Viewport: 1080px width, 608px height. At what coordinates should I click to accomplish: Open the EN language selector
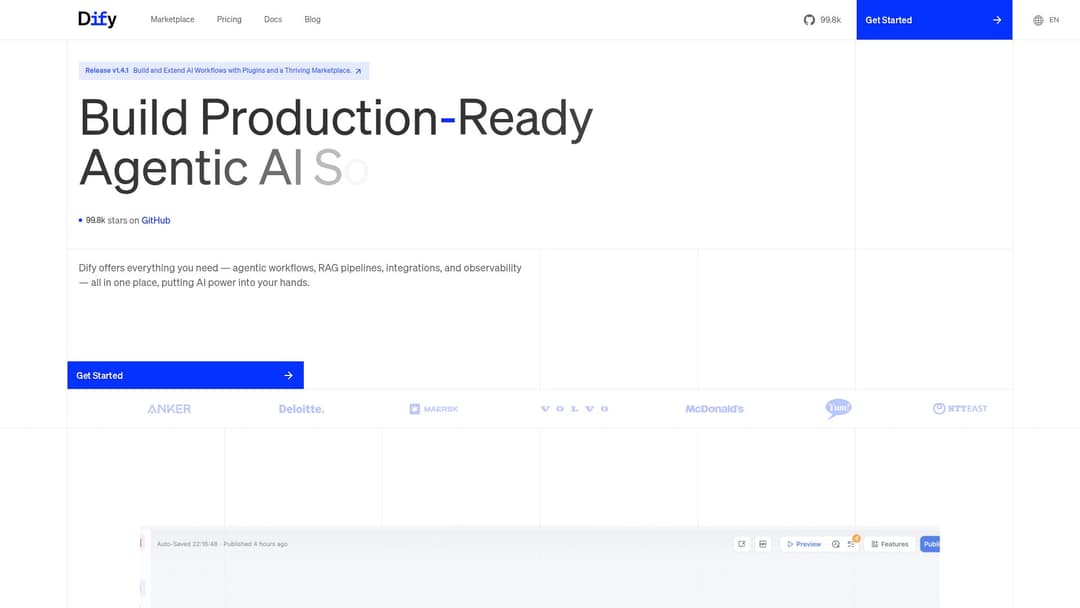(1046, 20)
